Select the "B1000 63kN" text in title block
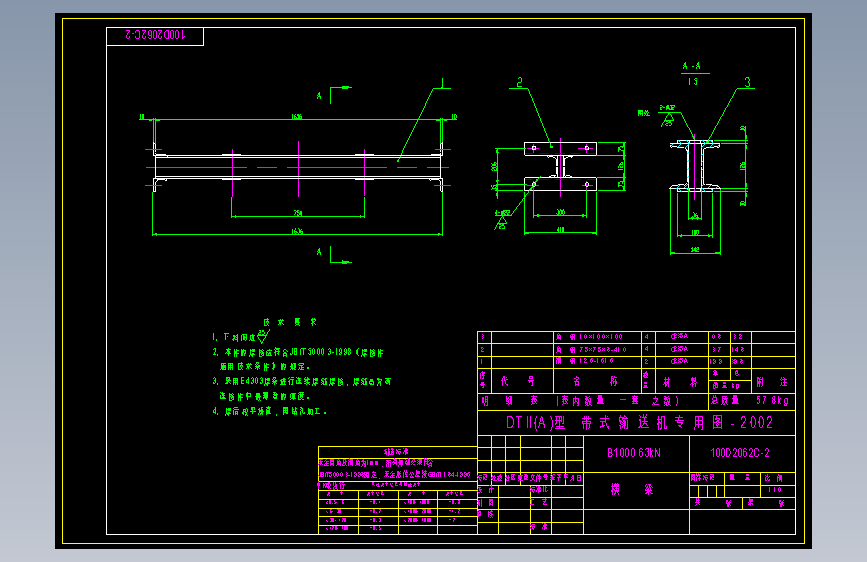The image size is (867, 562). coord(634,453)
